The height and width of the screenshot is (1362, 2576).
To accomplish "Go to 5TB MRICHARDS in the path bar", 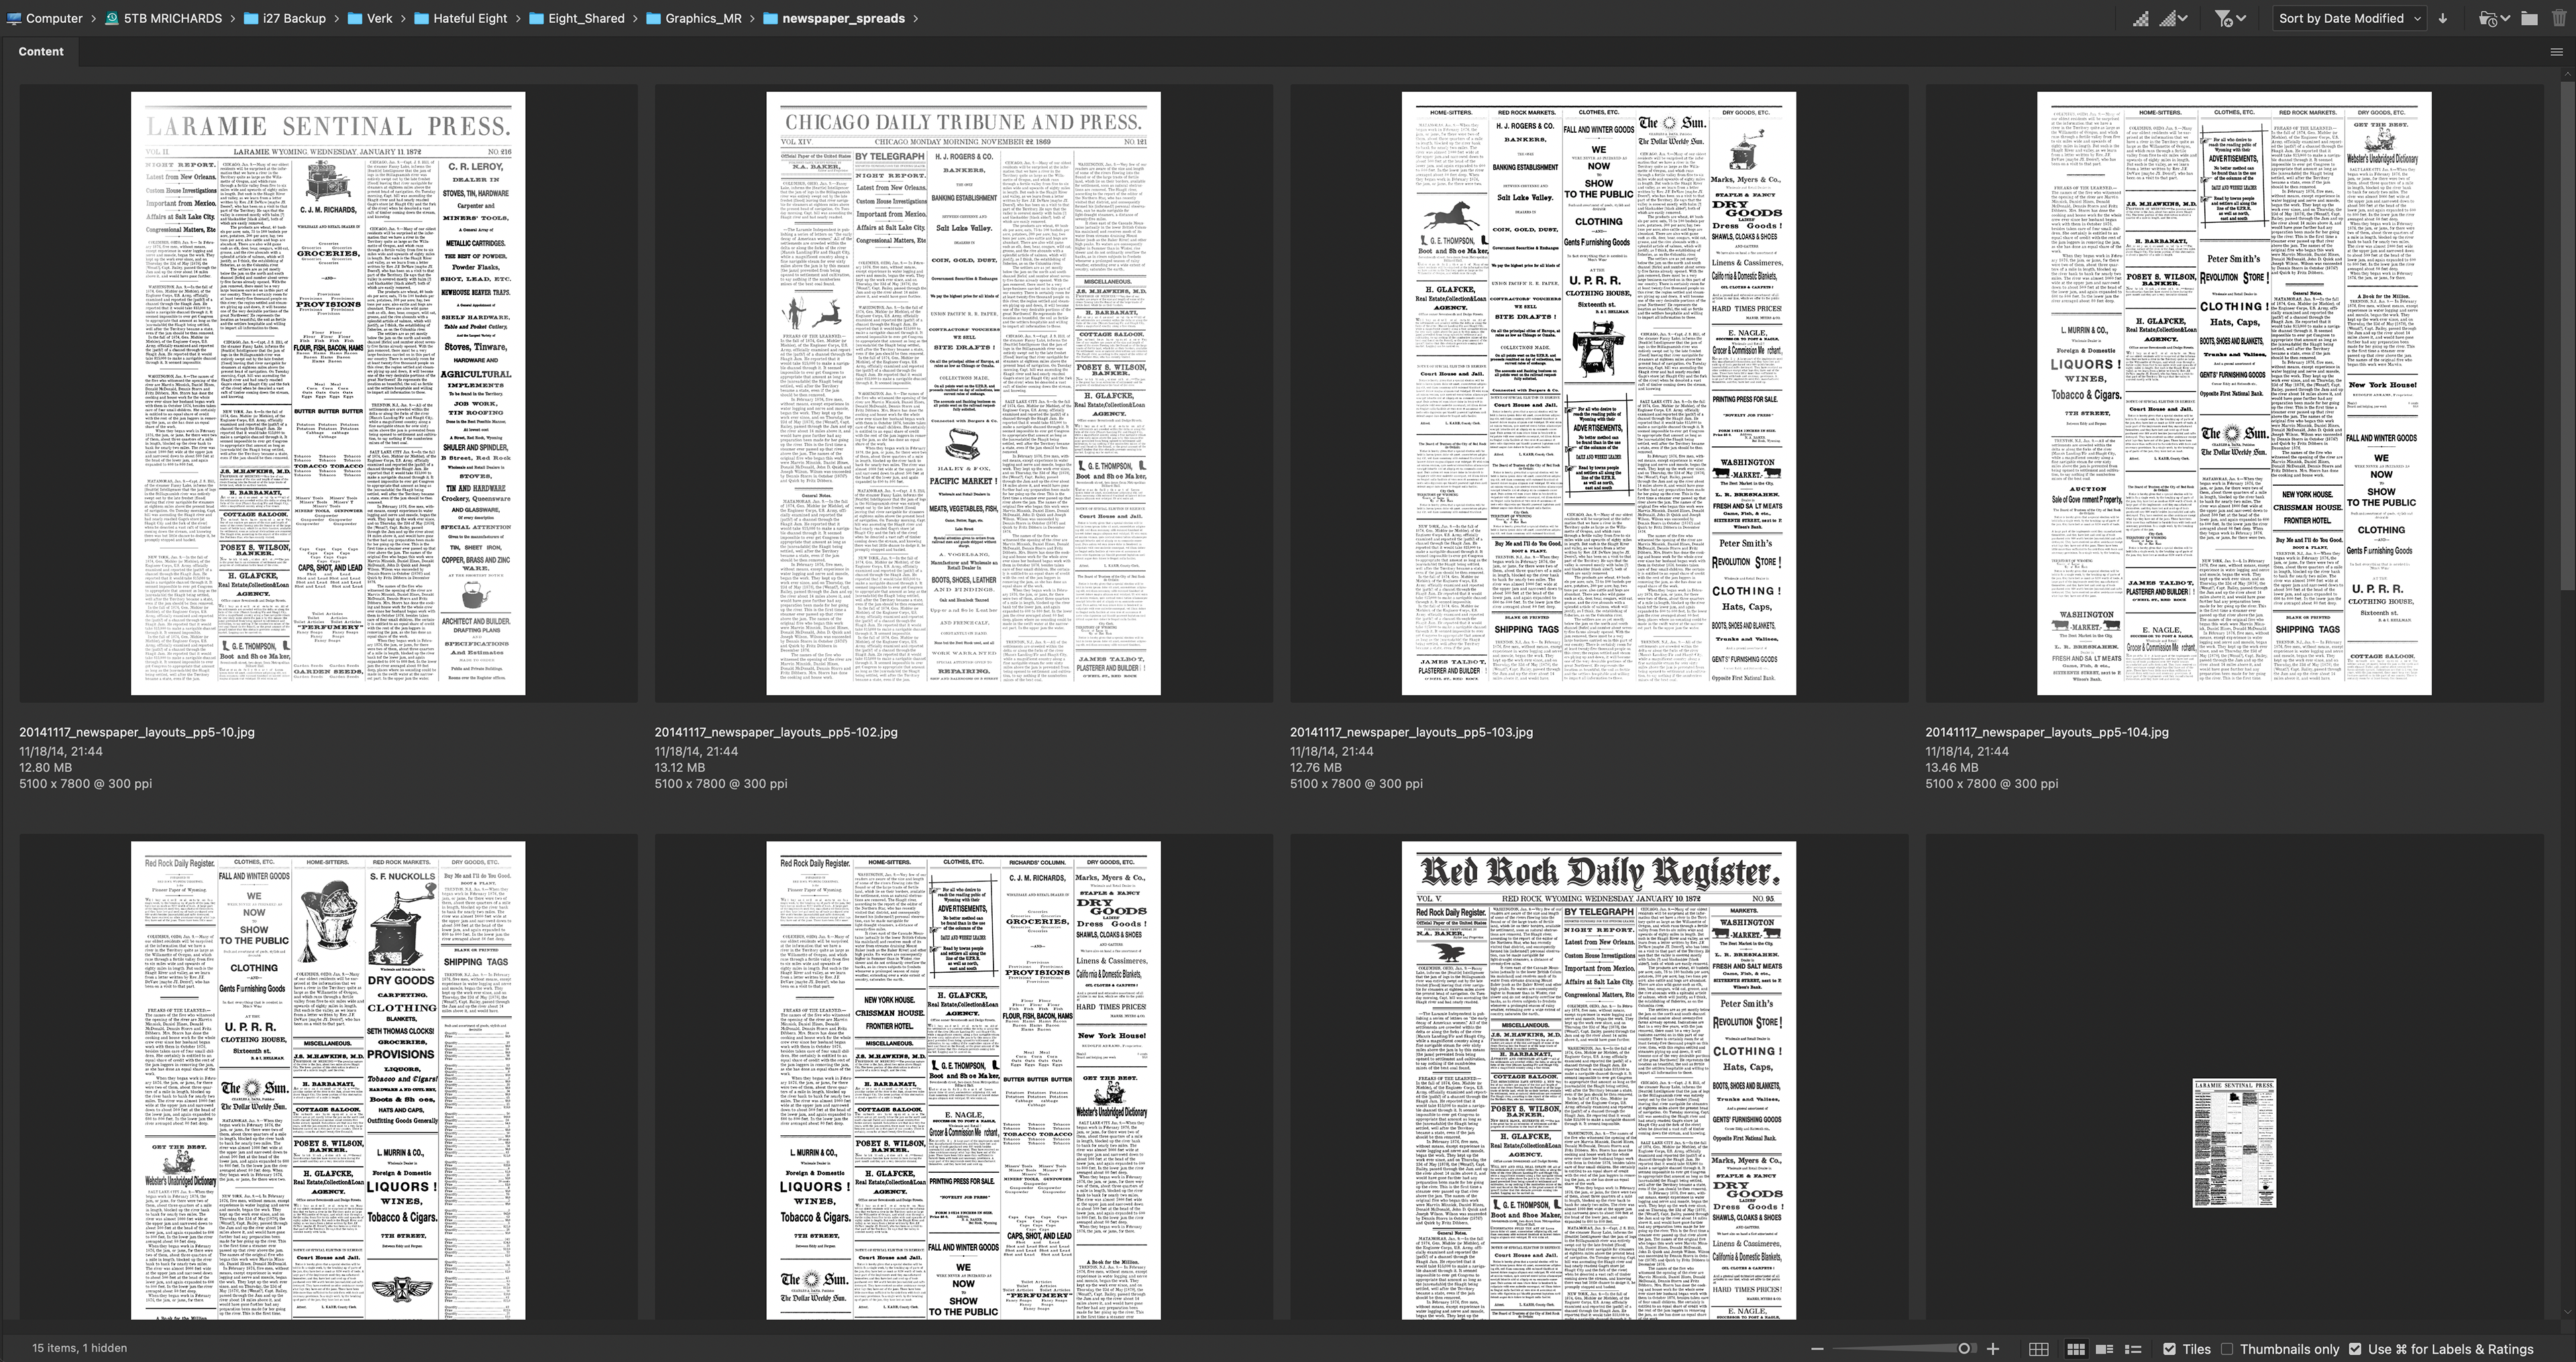I will pos(173,18).
